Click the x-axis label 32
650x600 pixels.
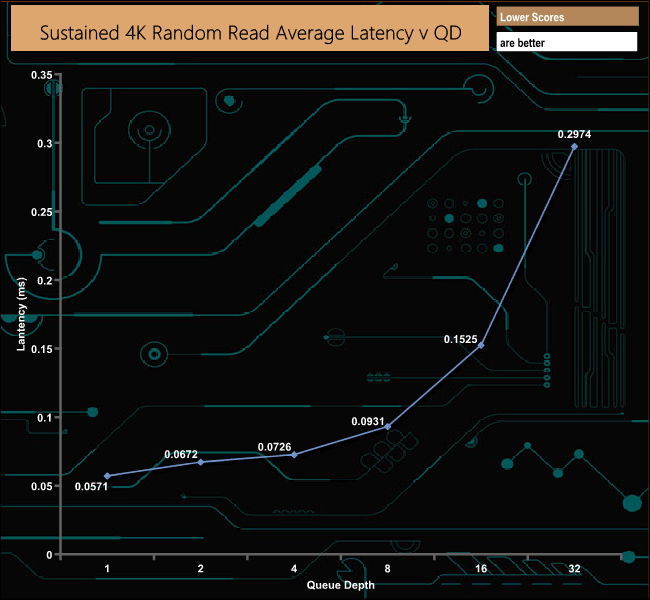pos(574,568)
